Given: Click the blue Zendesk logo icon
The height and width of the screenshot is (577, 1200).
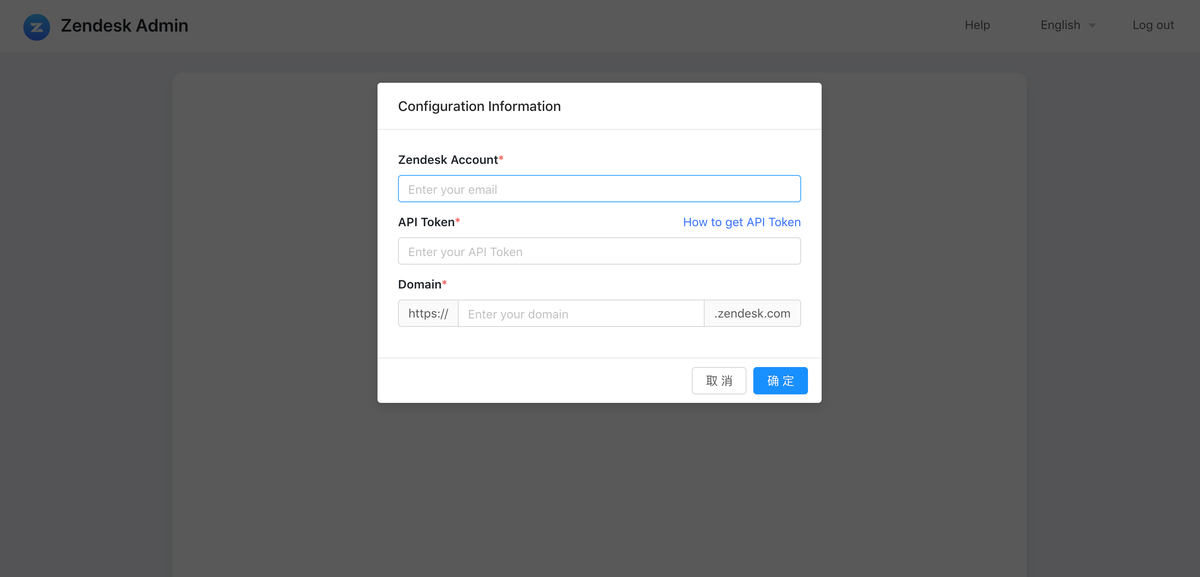Looking at the screenshot, I should [37, 27].
